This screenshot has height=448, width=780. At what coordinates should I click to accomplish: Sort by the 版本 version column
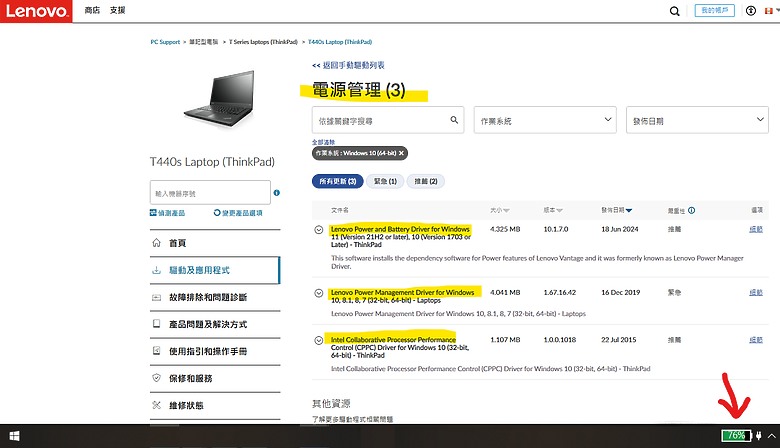coord(553,210)
